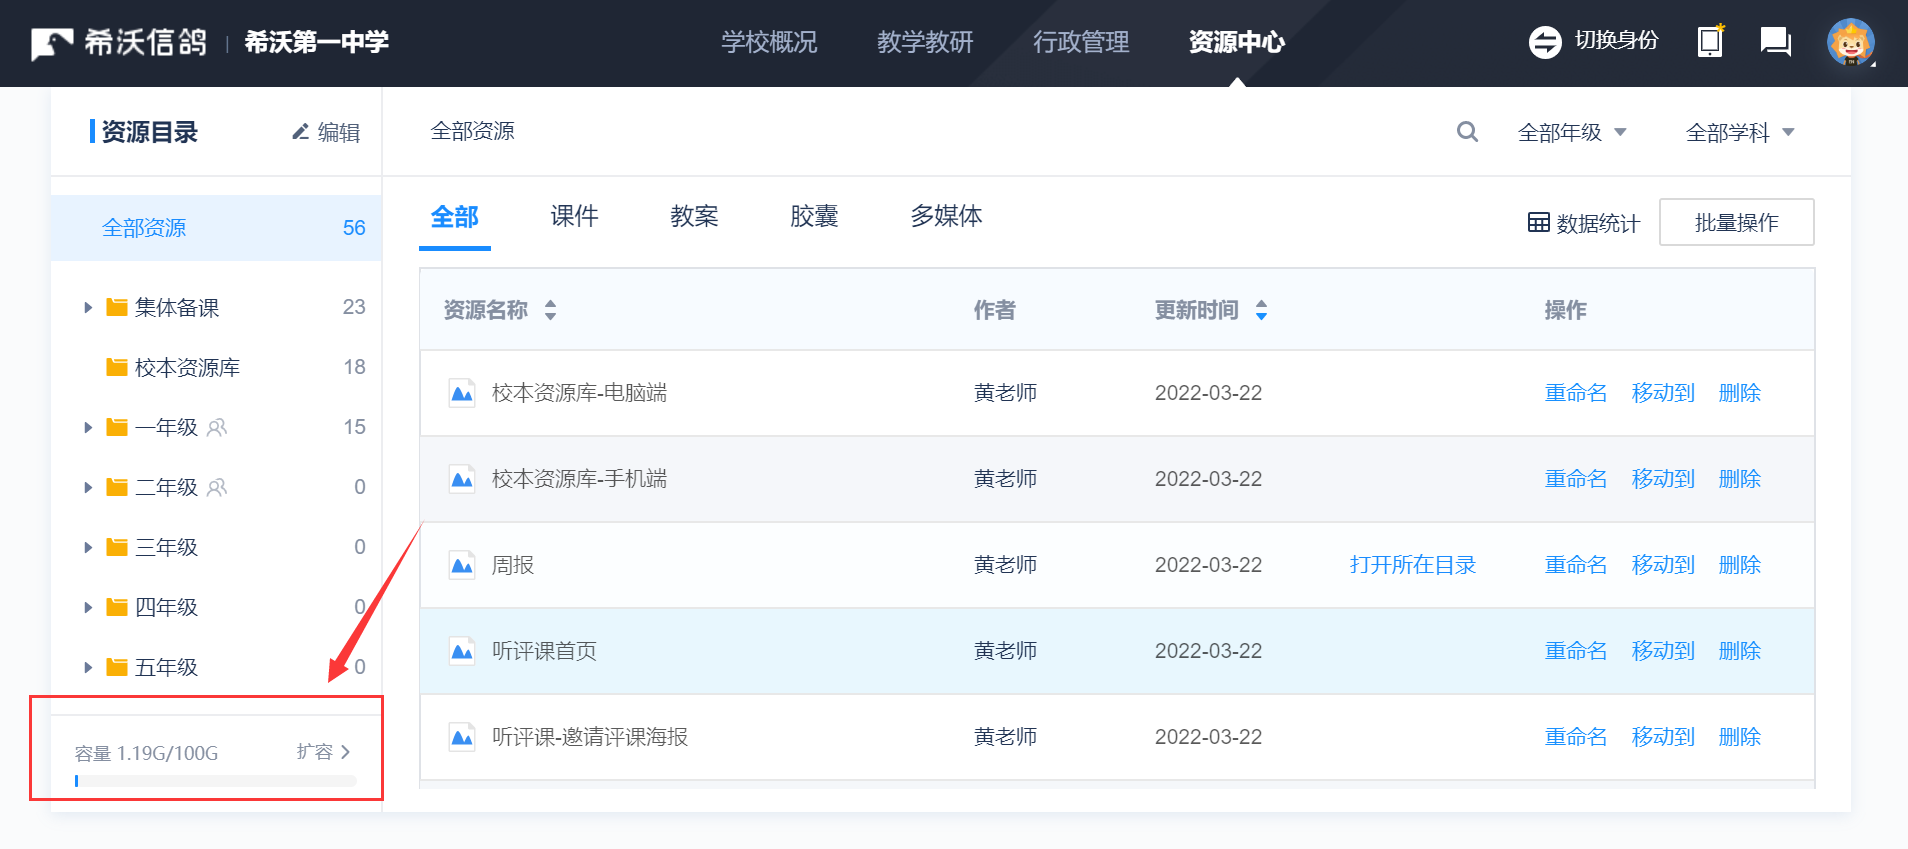The width and height of the screenshot is (1908, 849).
Task: Go to 教学教研 in top navigation
Action: [925, 42]
